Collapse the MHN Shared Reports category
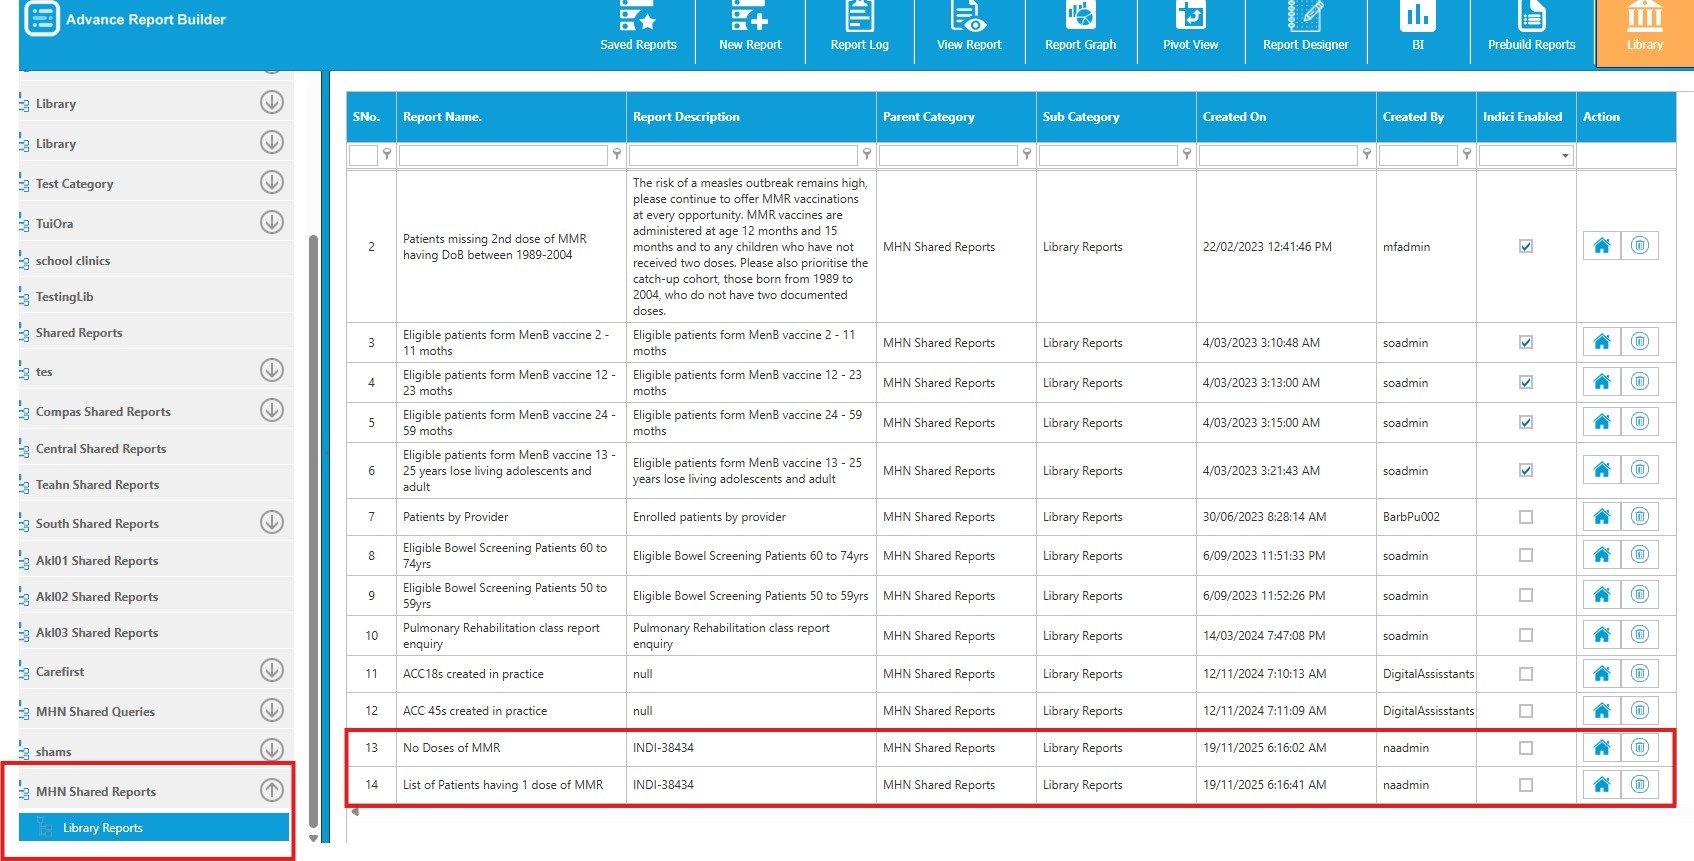This screenshot has height=861, width=1694. coord(272,790)
